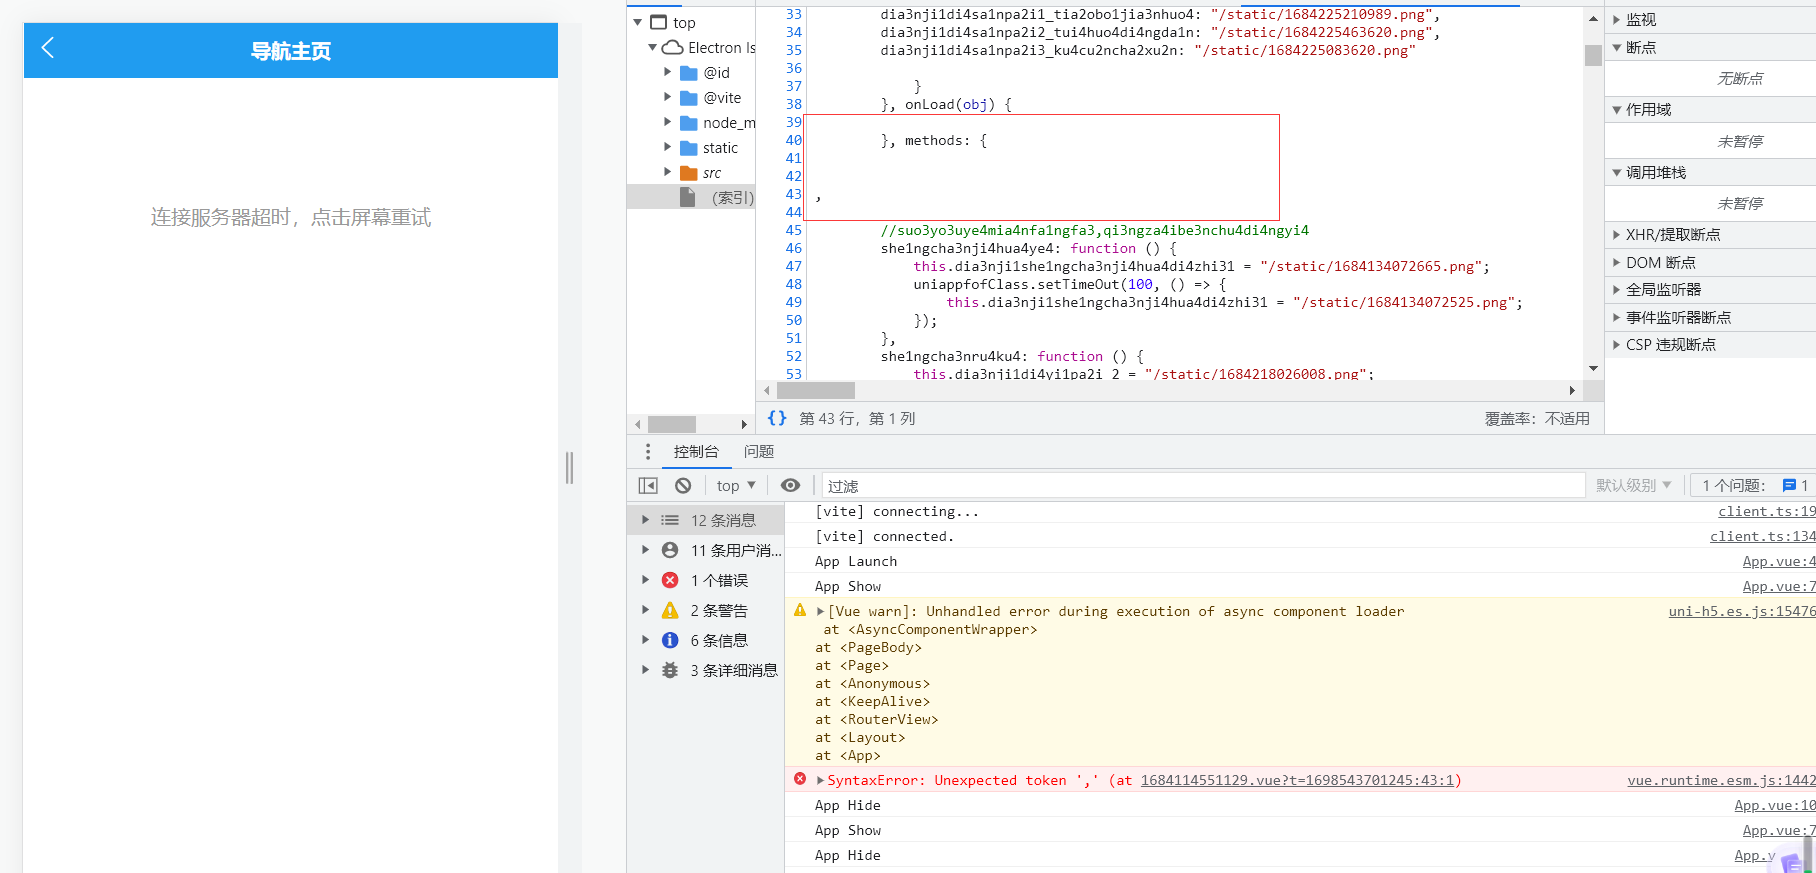The height and width of the screenshot is (873, 1816).
Task: Click the code editor vertical scrollbar thumb
Action: point(1593,54)
